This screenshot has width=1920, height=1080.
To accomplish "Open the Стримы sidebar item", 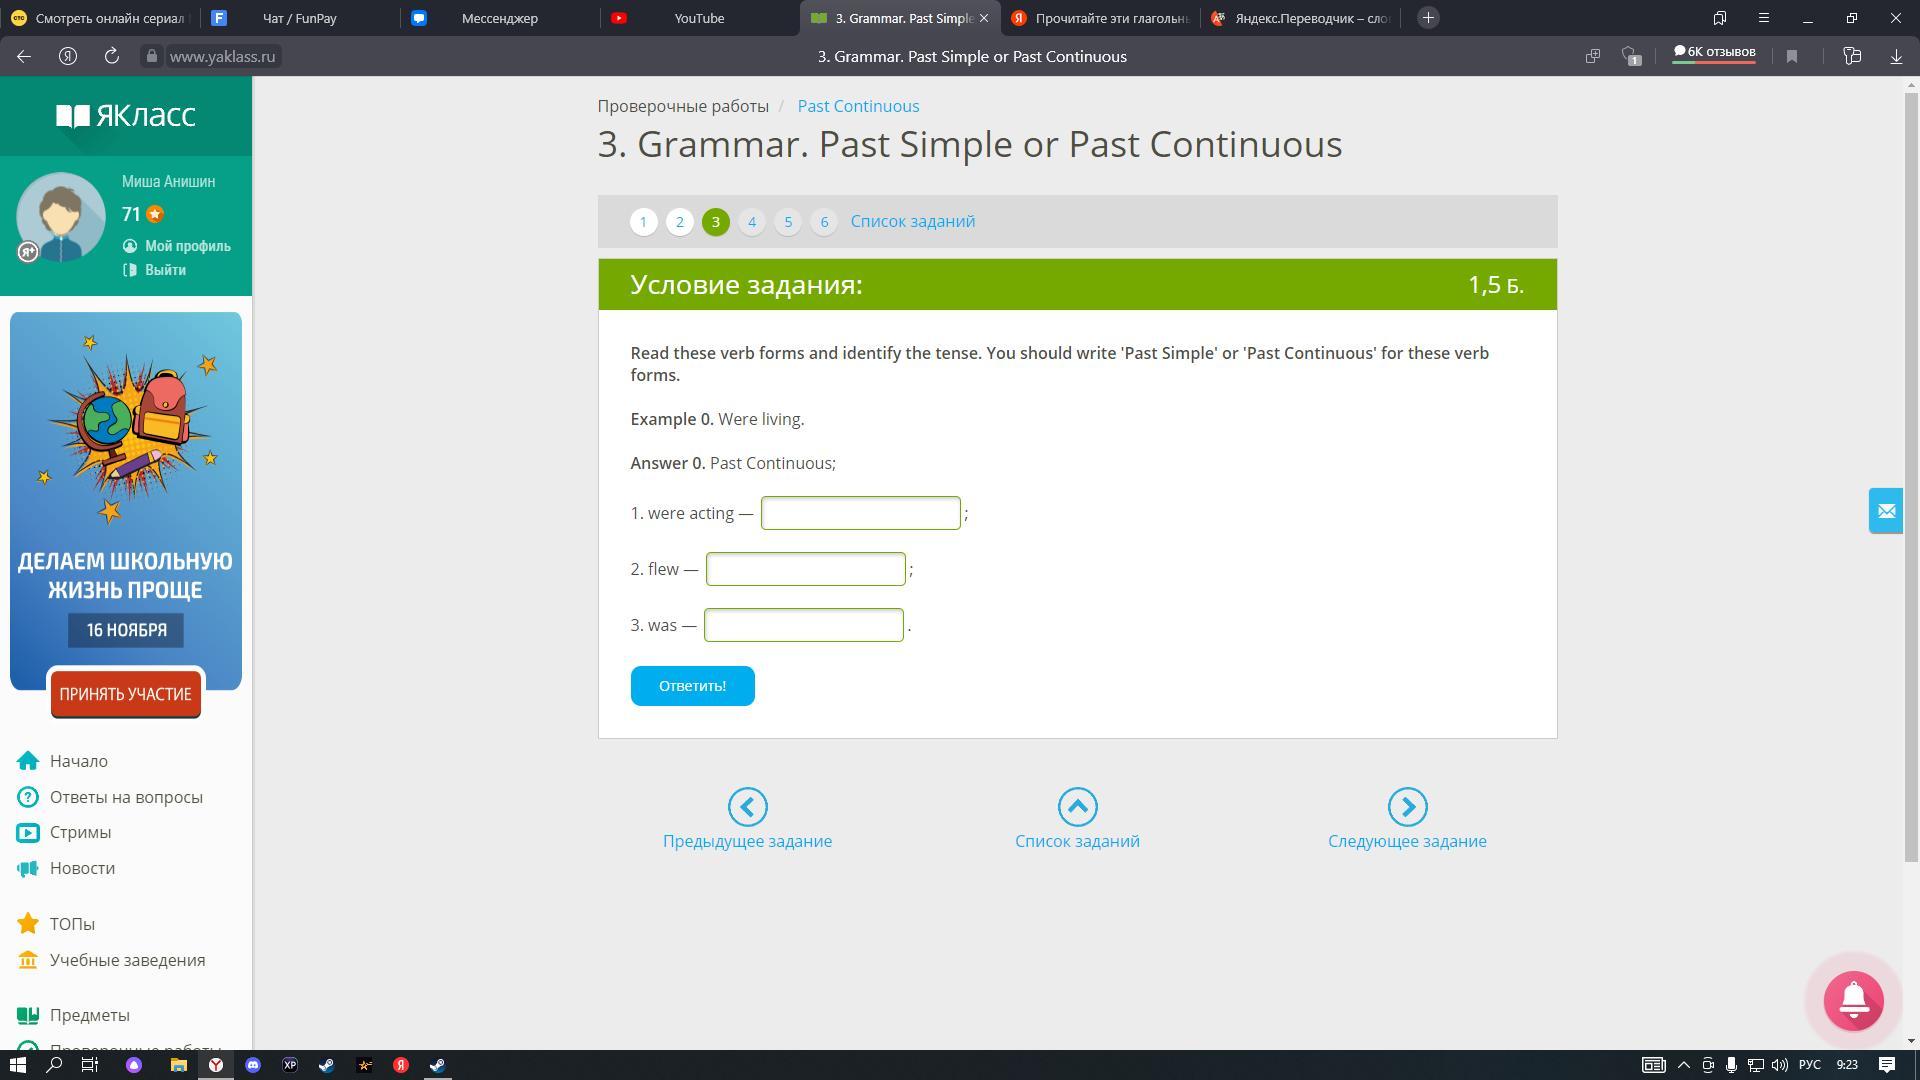I will coord(80,832).
